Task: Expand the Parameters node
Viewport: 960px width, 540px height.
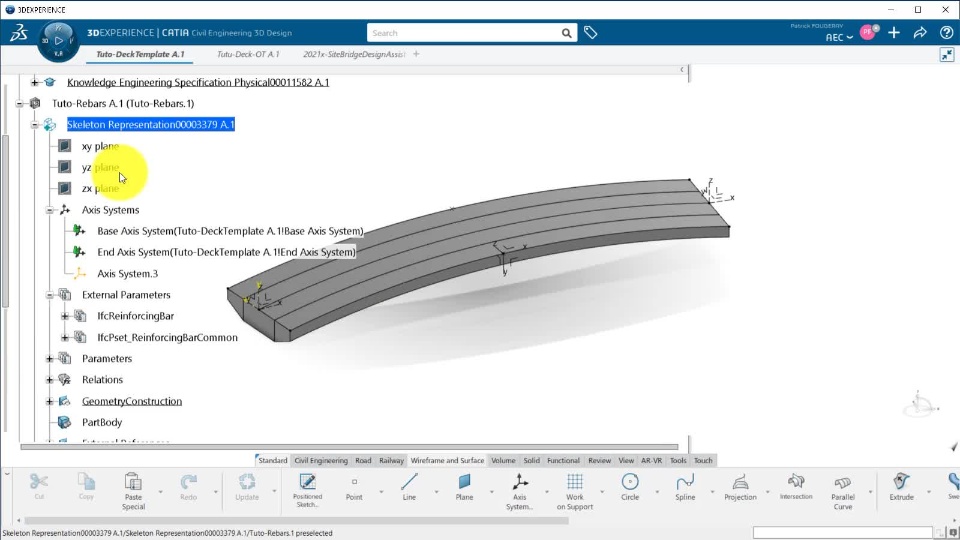Action: 50,359
